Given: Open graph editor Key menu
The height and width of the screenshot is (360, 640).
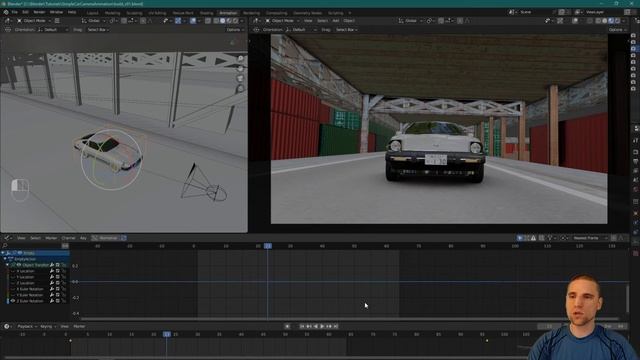Looking at the screenshot, I should click(83, 238).
